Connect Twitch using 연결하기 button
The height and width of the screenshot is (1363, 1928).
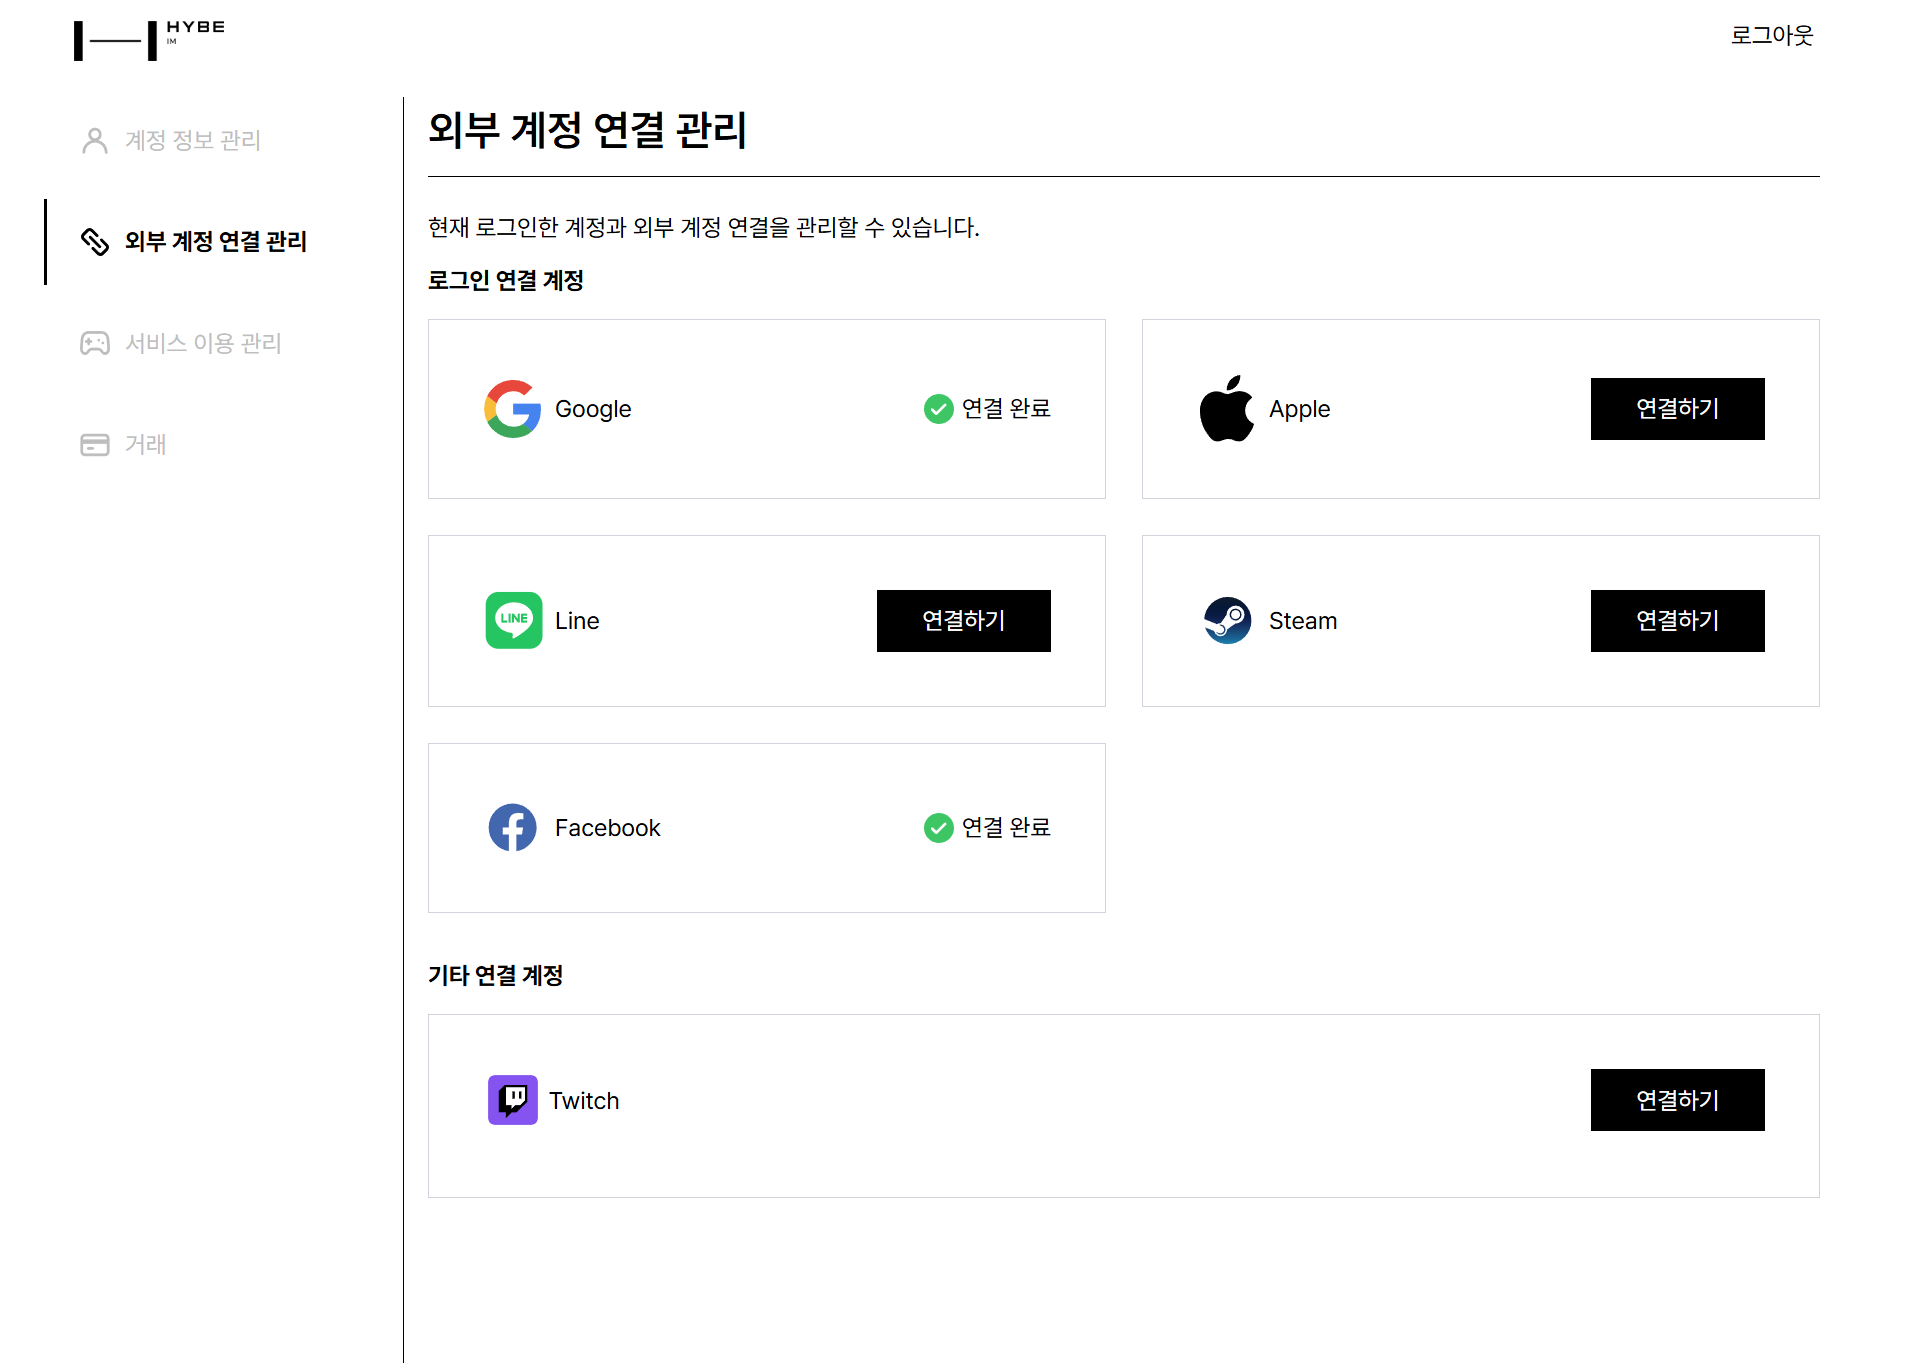click(1677, 1100)
